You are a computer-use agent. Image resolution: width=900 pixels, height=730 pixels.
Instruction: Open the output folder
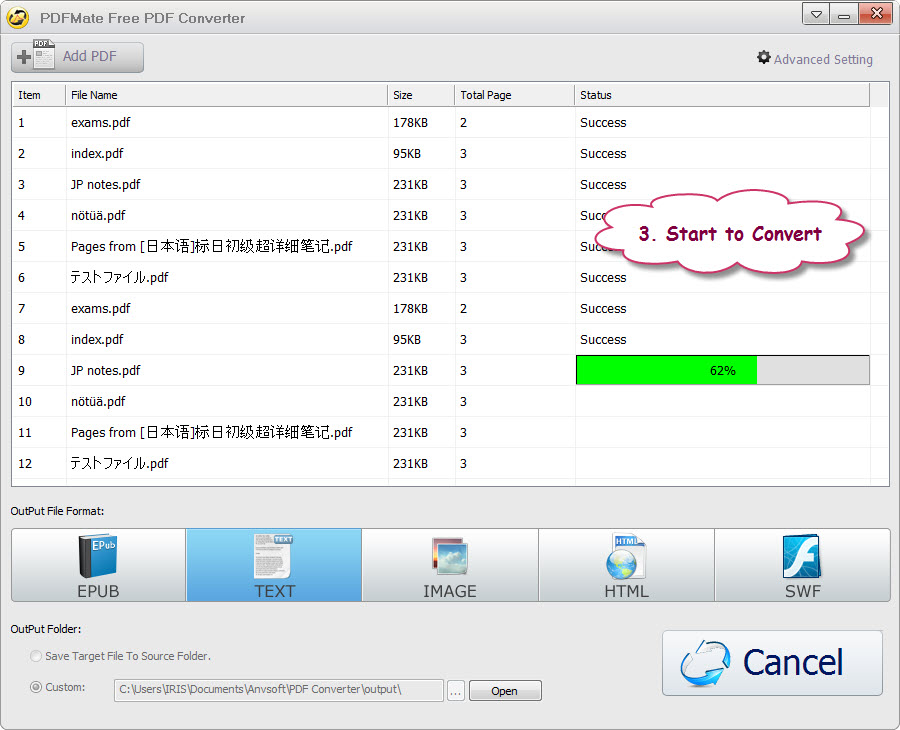point(505,690)
